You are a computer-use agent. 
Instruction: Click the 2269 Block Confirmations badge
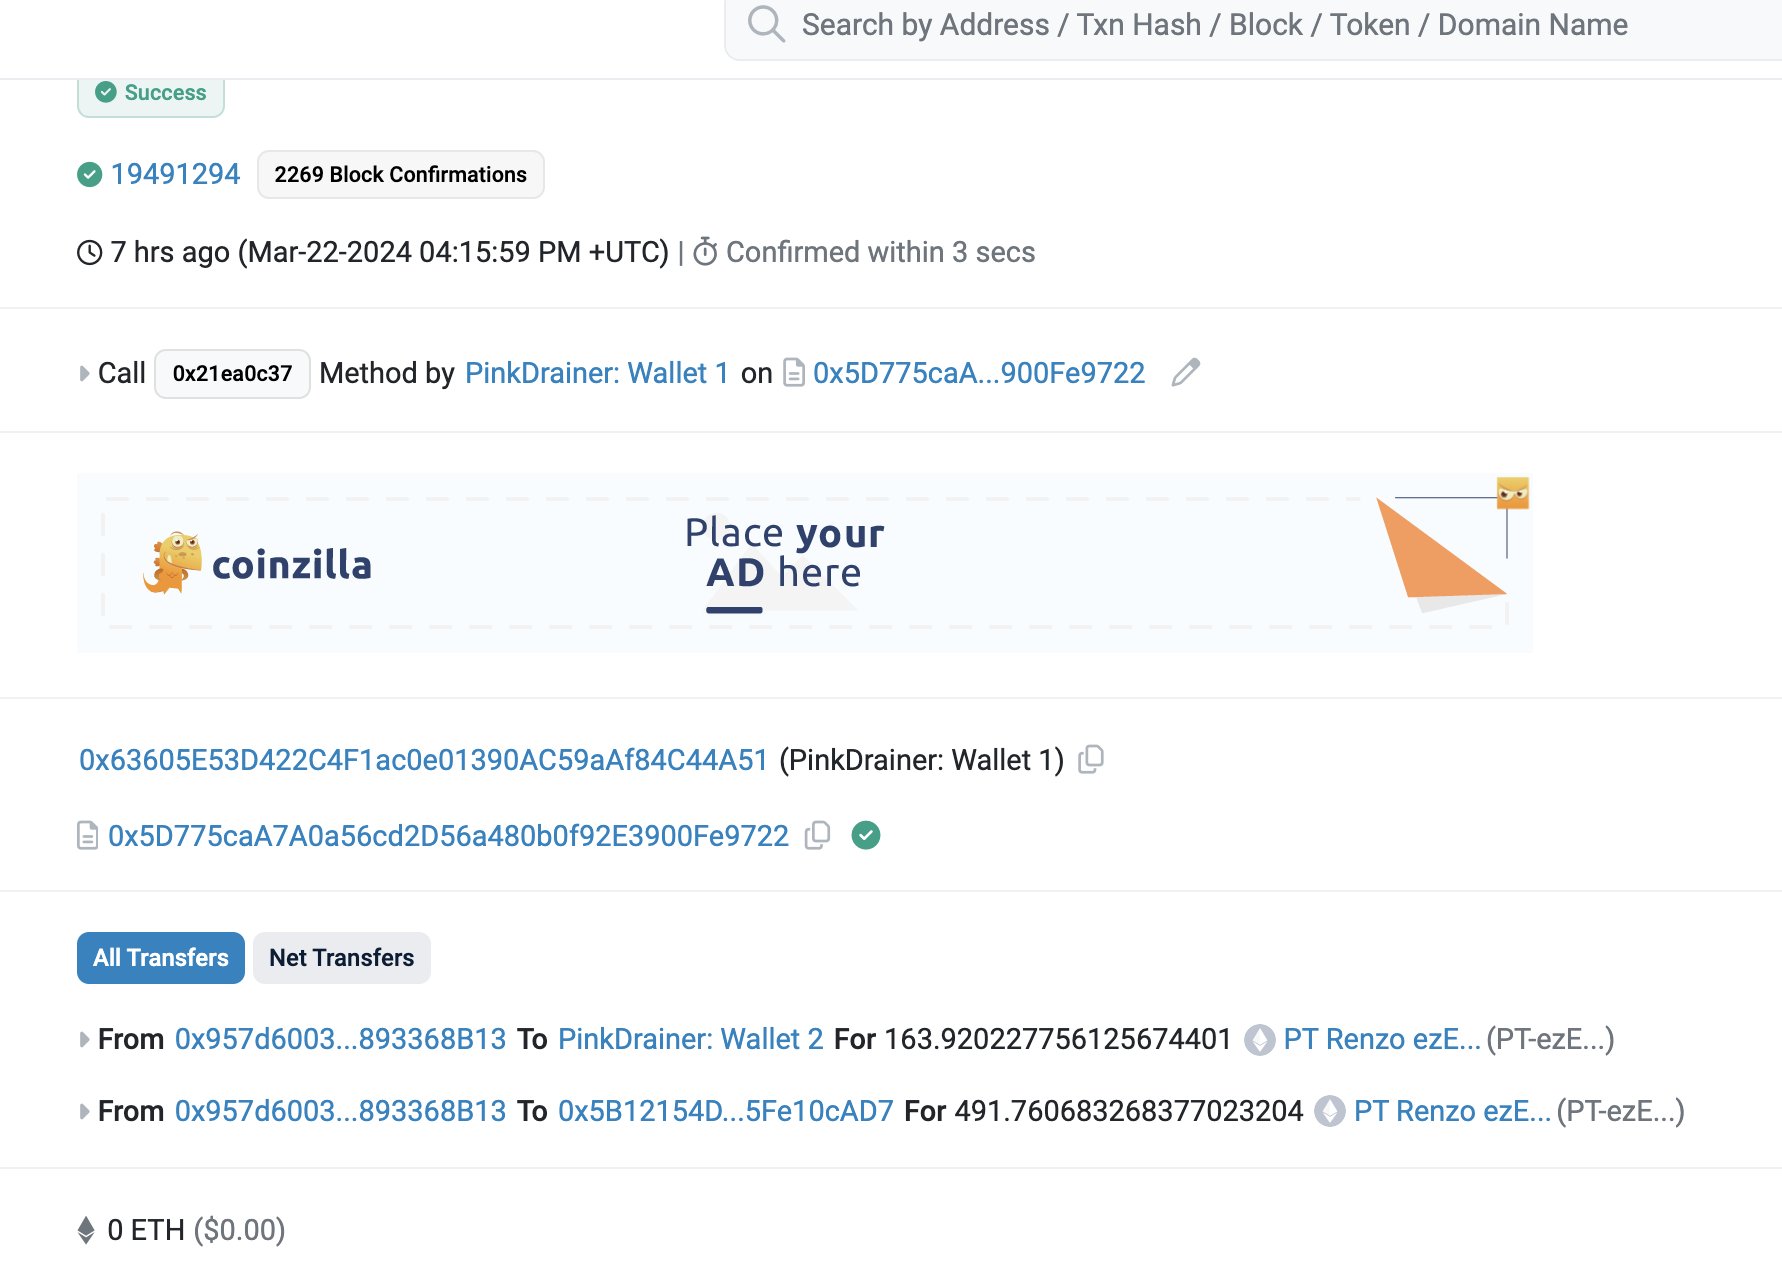tap(400, 175)
